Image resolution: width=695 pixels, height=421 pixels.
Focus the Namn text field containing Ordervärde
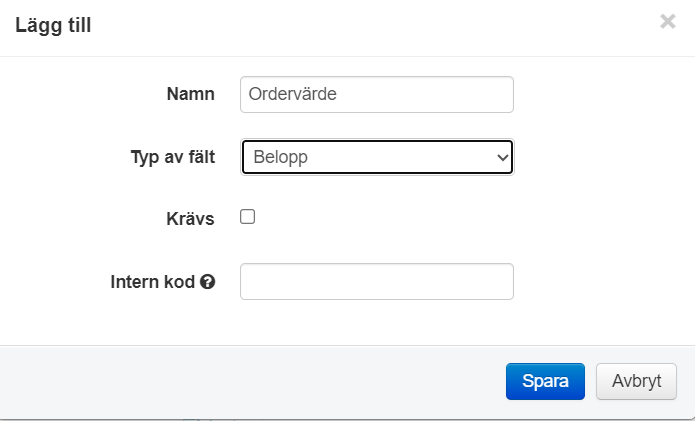pos(377,94)
